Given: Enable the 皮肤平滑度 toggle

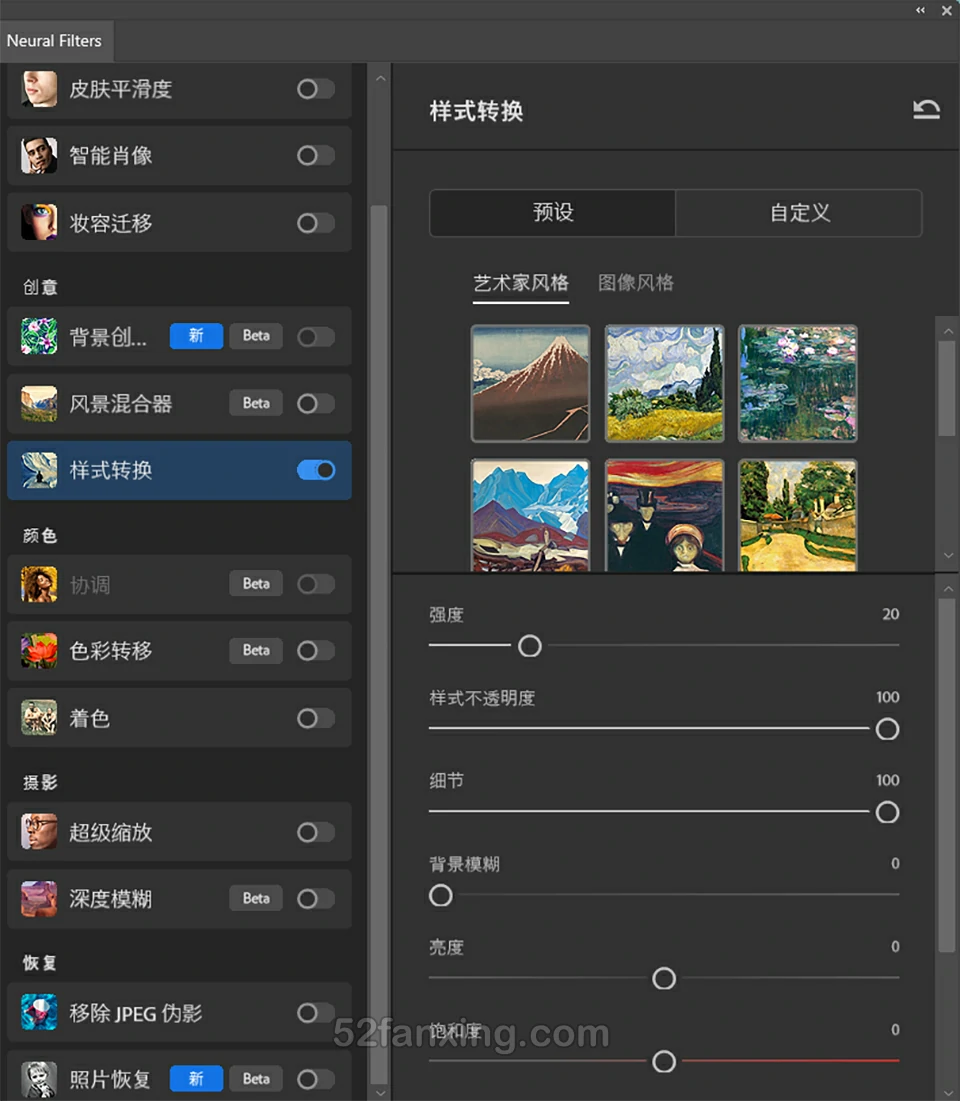Looking at the screenshot, I should [x=315, y=89].
